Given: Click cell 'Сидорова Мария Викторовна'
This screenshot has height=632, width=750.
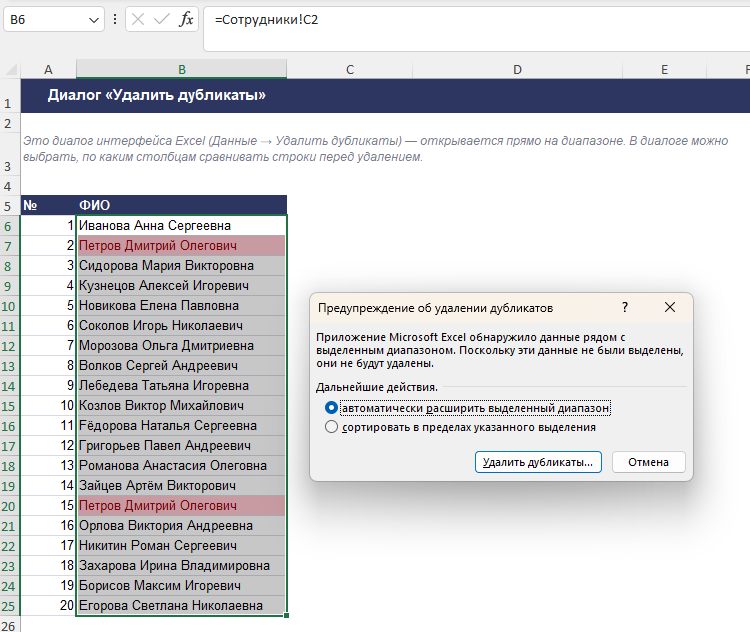Looking at the screenshot, I should [182, 266].
